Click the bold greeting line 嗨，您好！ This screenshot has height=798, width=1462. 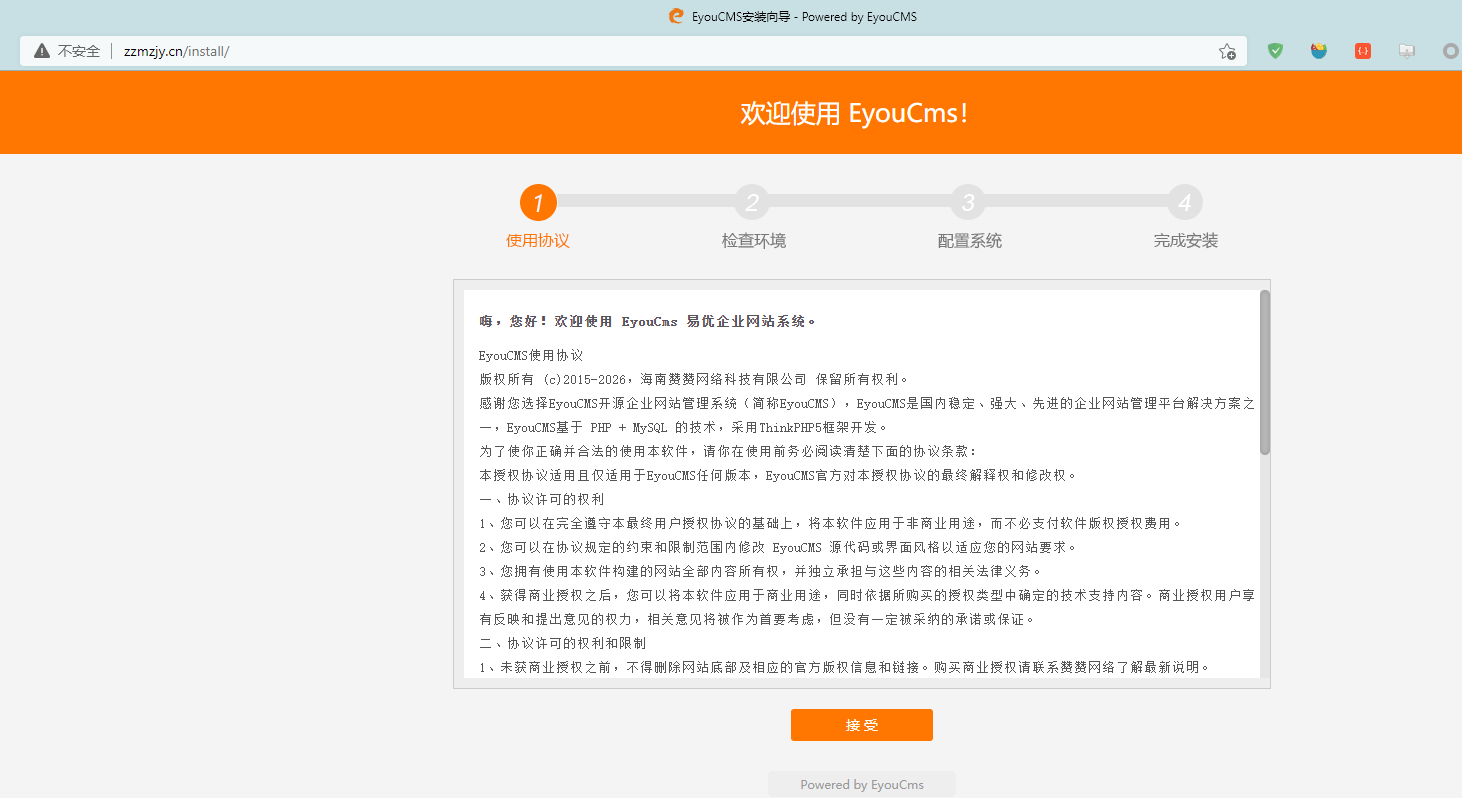[x=647, y=322]
